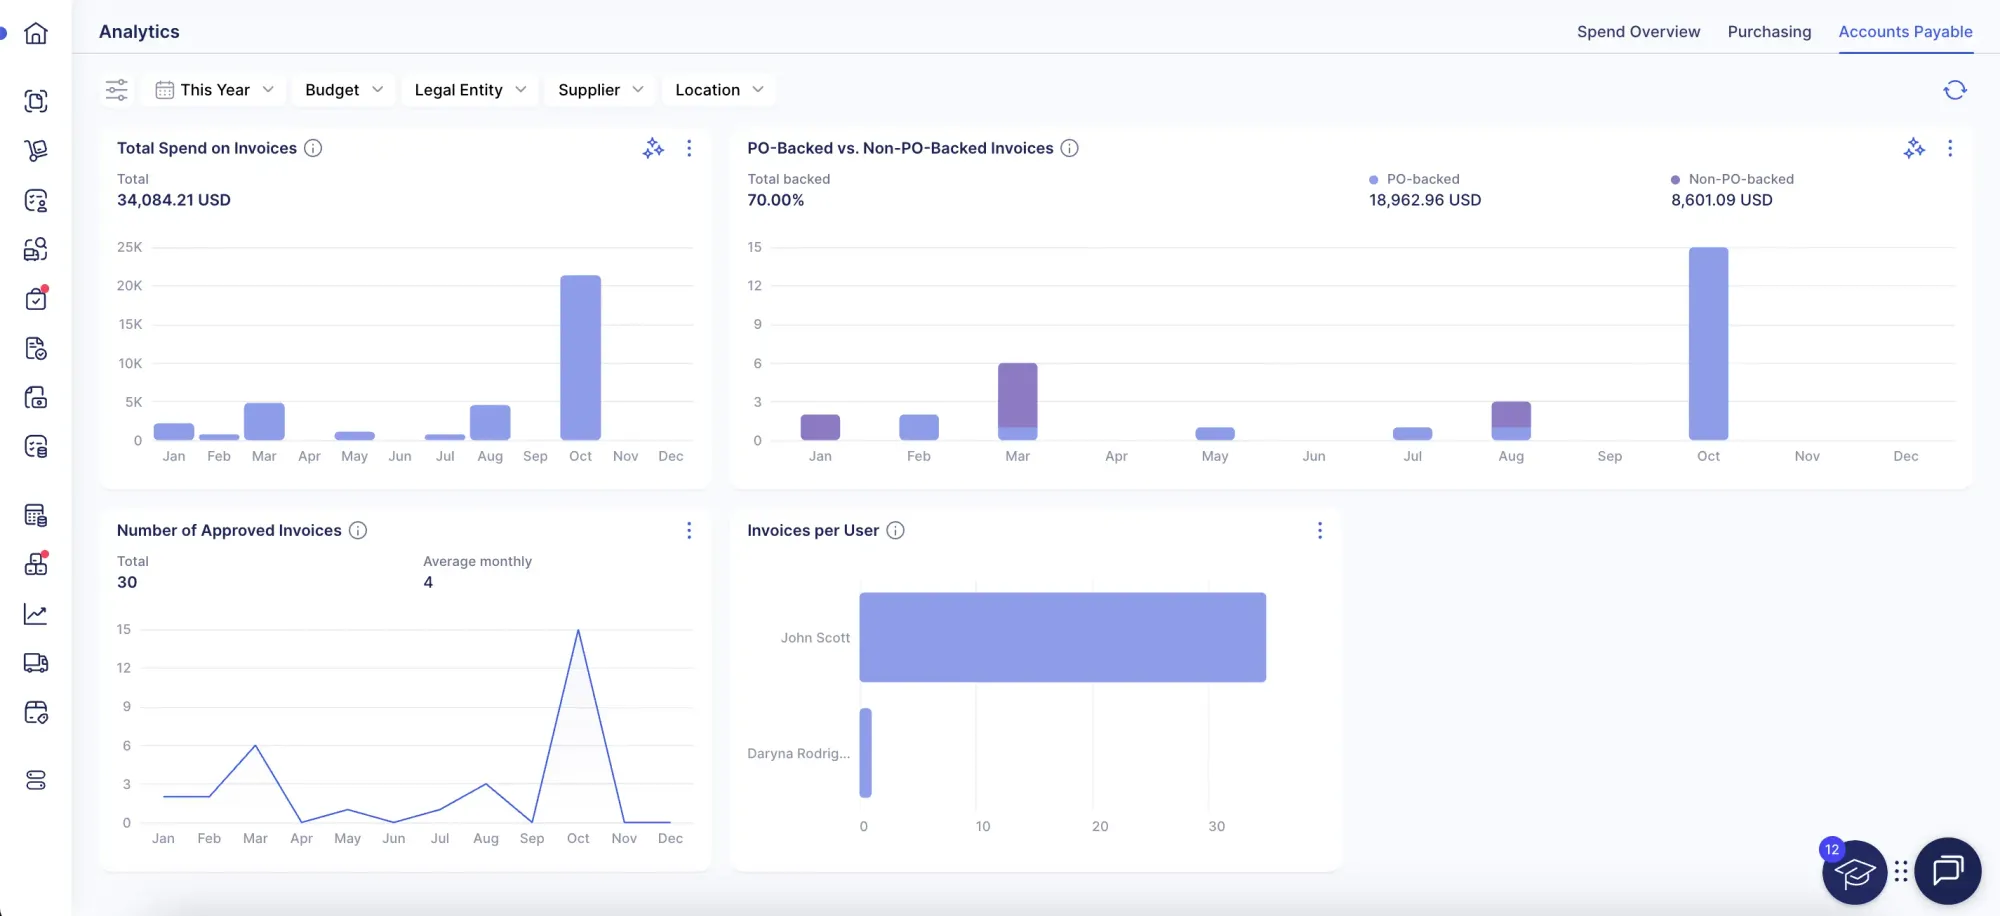The width and height of the screenshot is (2000, 916).
Task: Open Number of Approved Invoices options menu
Action: point(689,530)
